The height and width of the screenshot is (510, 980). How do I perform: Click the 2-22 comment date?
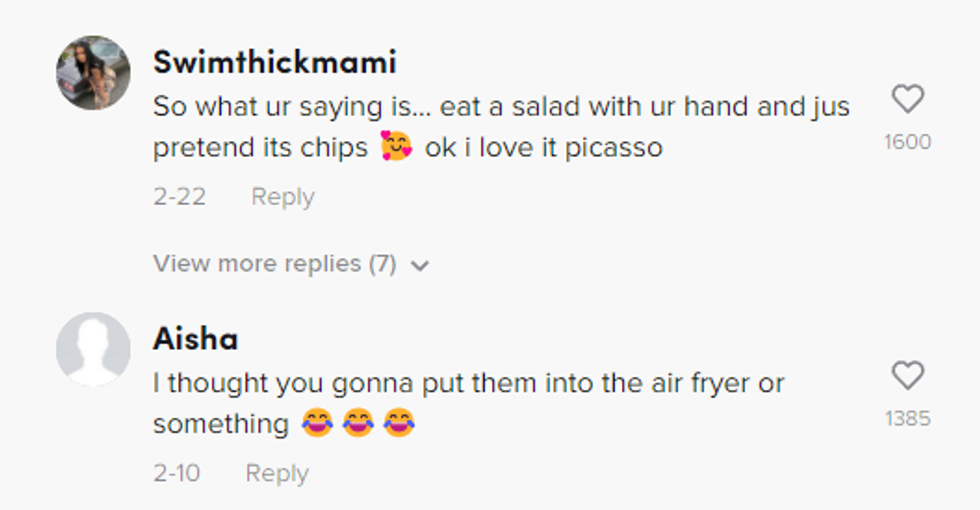[179, 197]
